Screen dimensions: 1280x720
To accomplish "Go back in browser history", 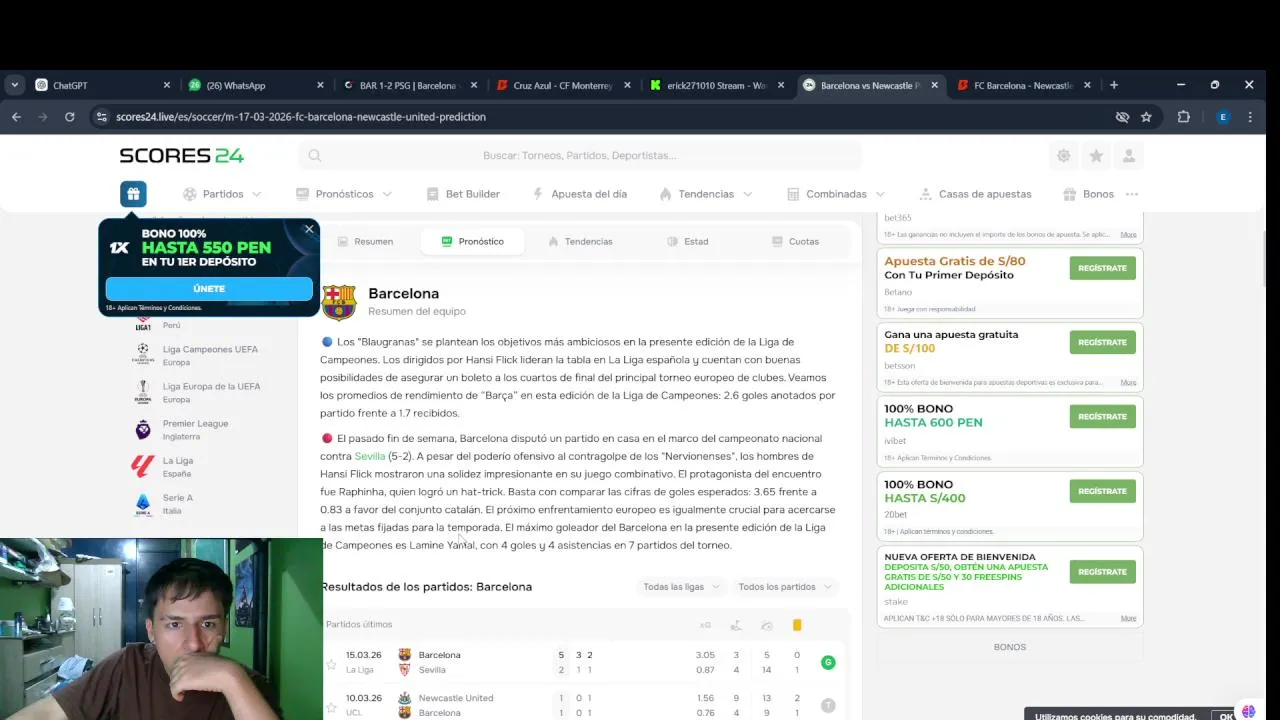I will point(16,117).
